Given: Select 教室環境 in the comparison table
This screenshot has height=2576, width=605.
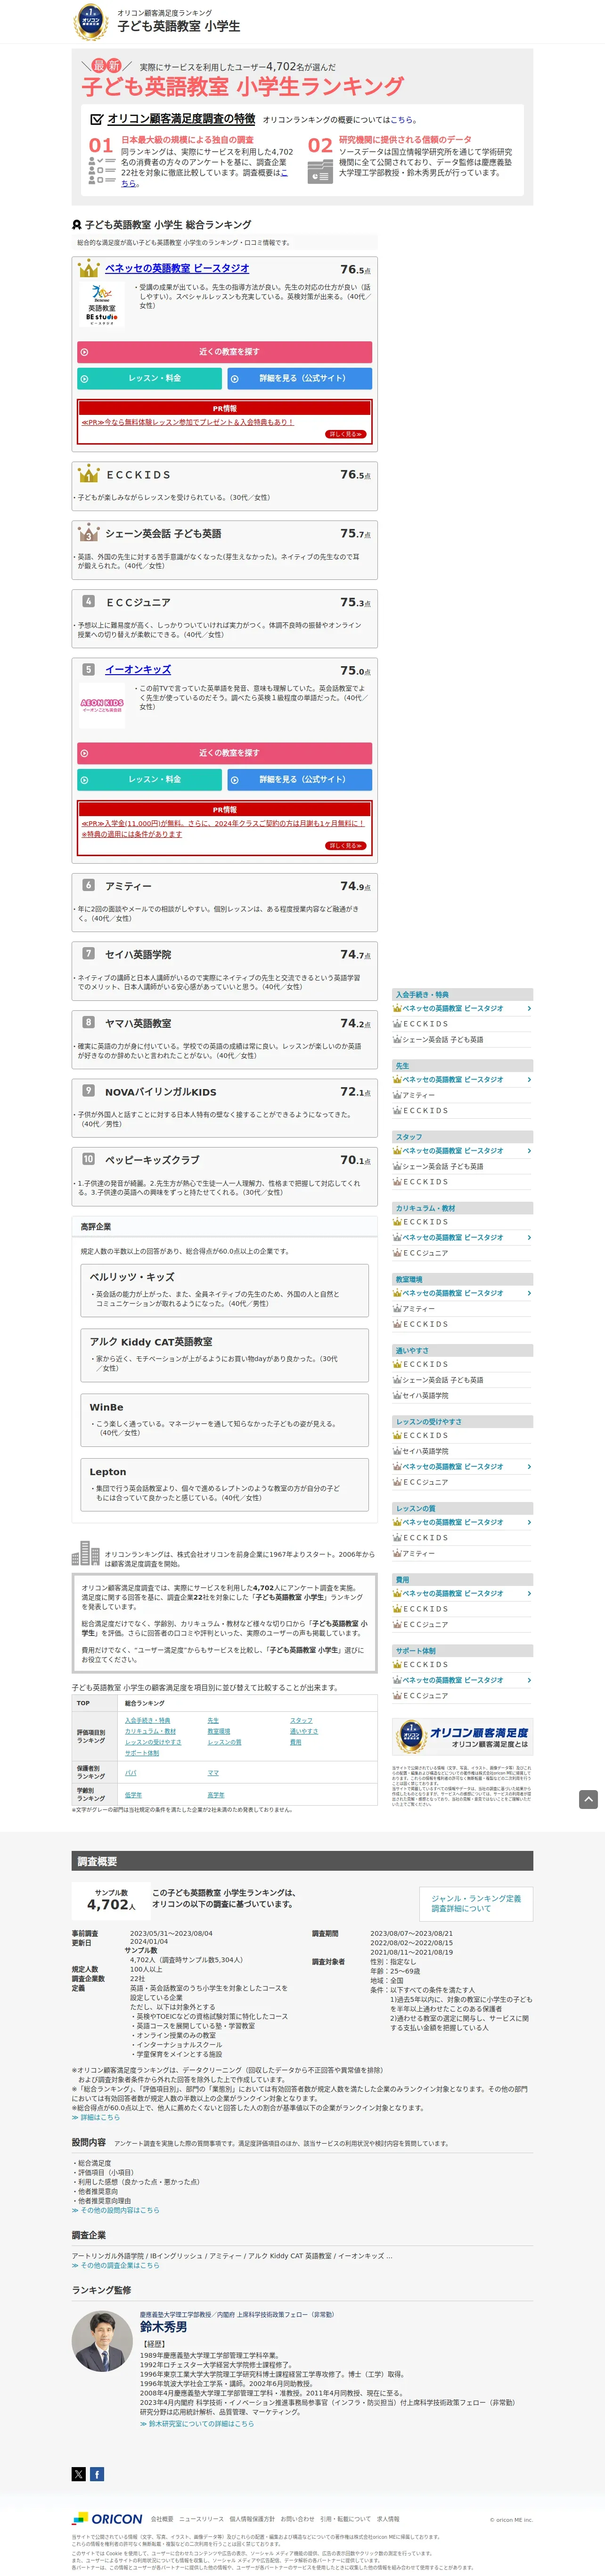Looking at the screenshot, I should pyautogui.click(x=219, y=1731).
